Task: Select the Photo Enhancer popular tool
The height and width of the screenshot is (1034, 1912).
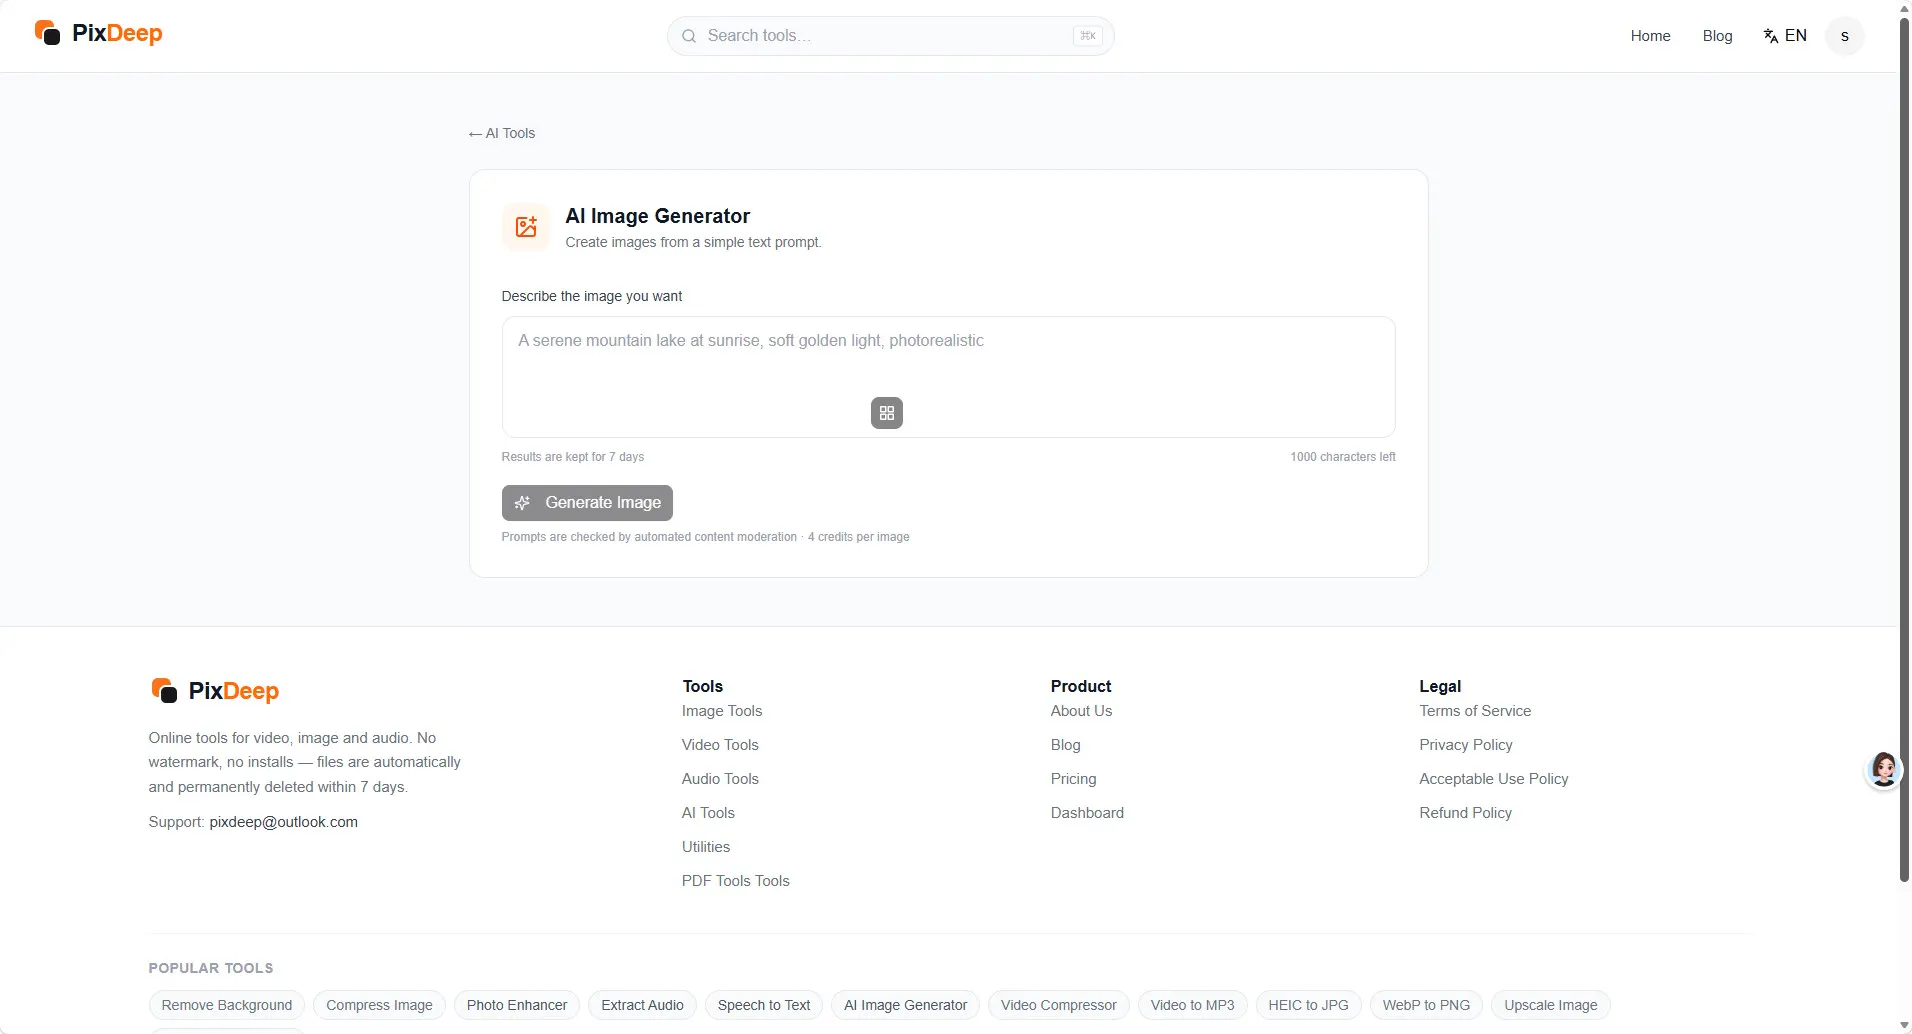Action: point(517,1005)
